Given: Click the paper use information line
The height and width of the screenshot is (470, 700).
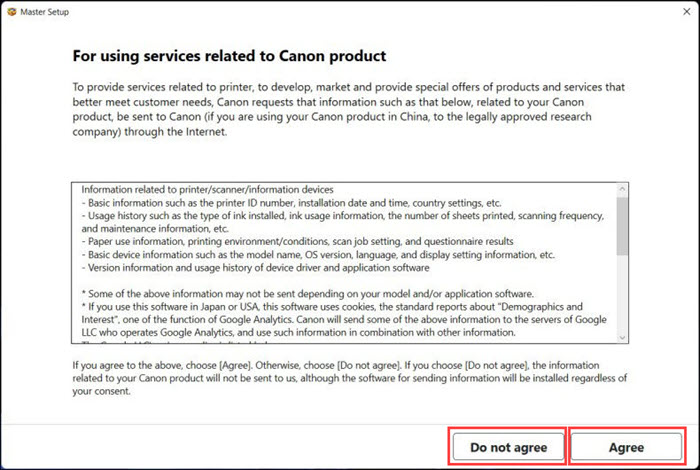Looking at the screenshot, I should [297, 241].
